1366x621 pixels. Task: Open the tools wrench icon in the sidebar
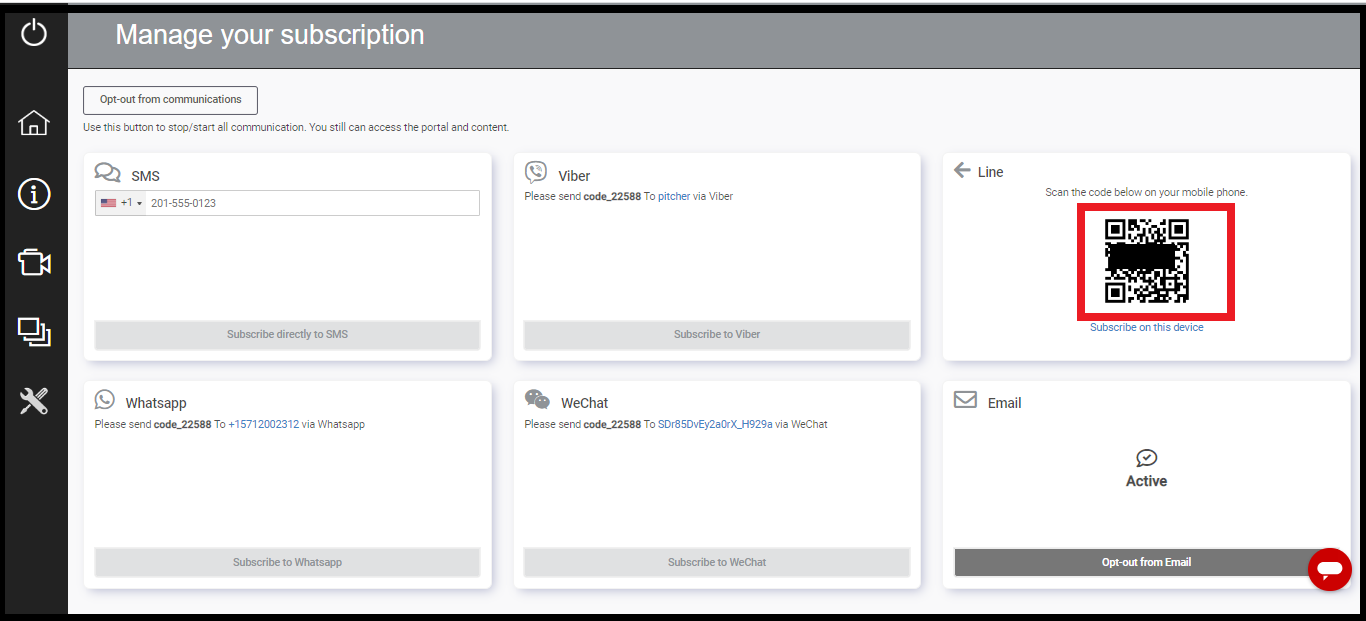pos(34,402)
